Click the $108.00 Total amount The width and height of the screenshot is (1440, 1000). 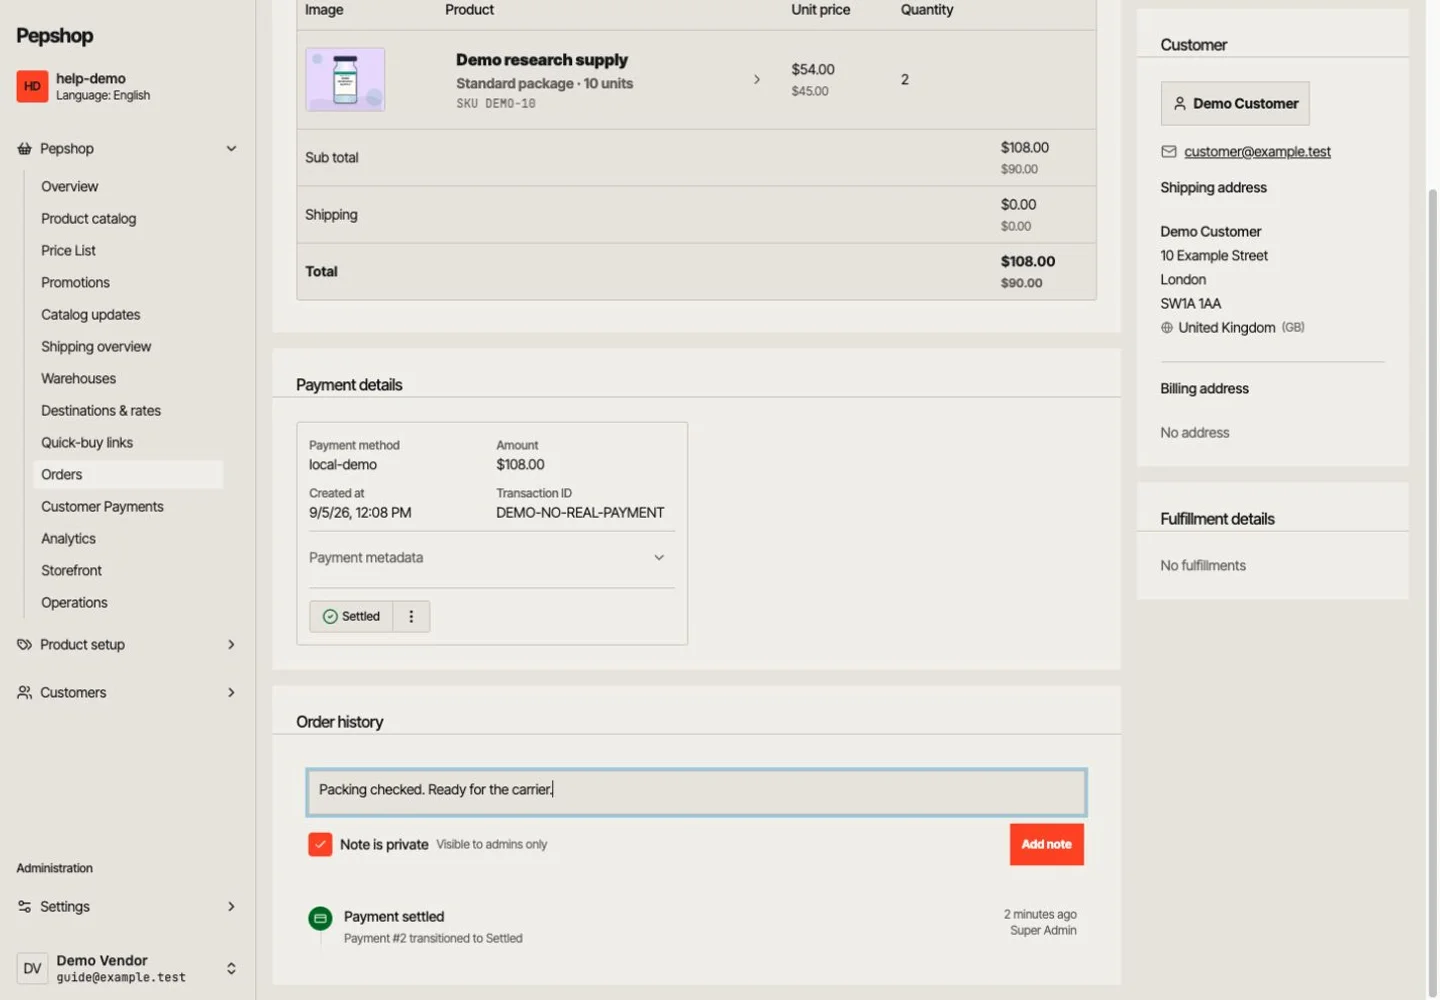tap(1028, 262)
